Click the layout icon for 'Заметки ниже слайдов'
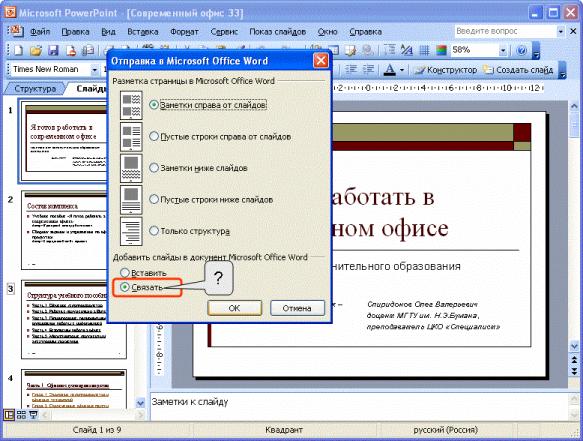 (x=131, y=168)
